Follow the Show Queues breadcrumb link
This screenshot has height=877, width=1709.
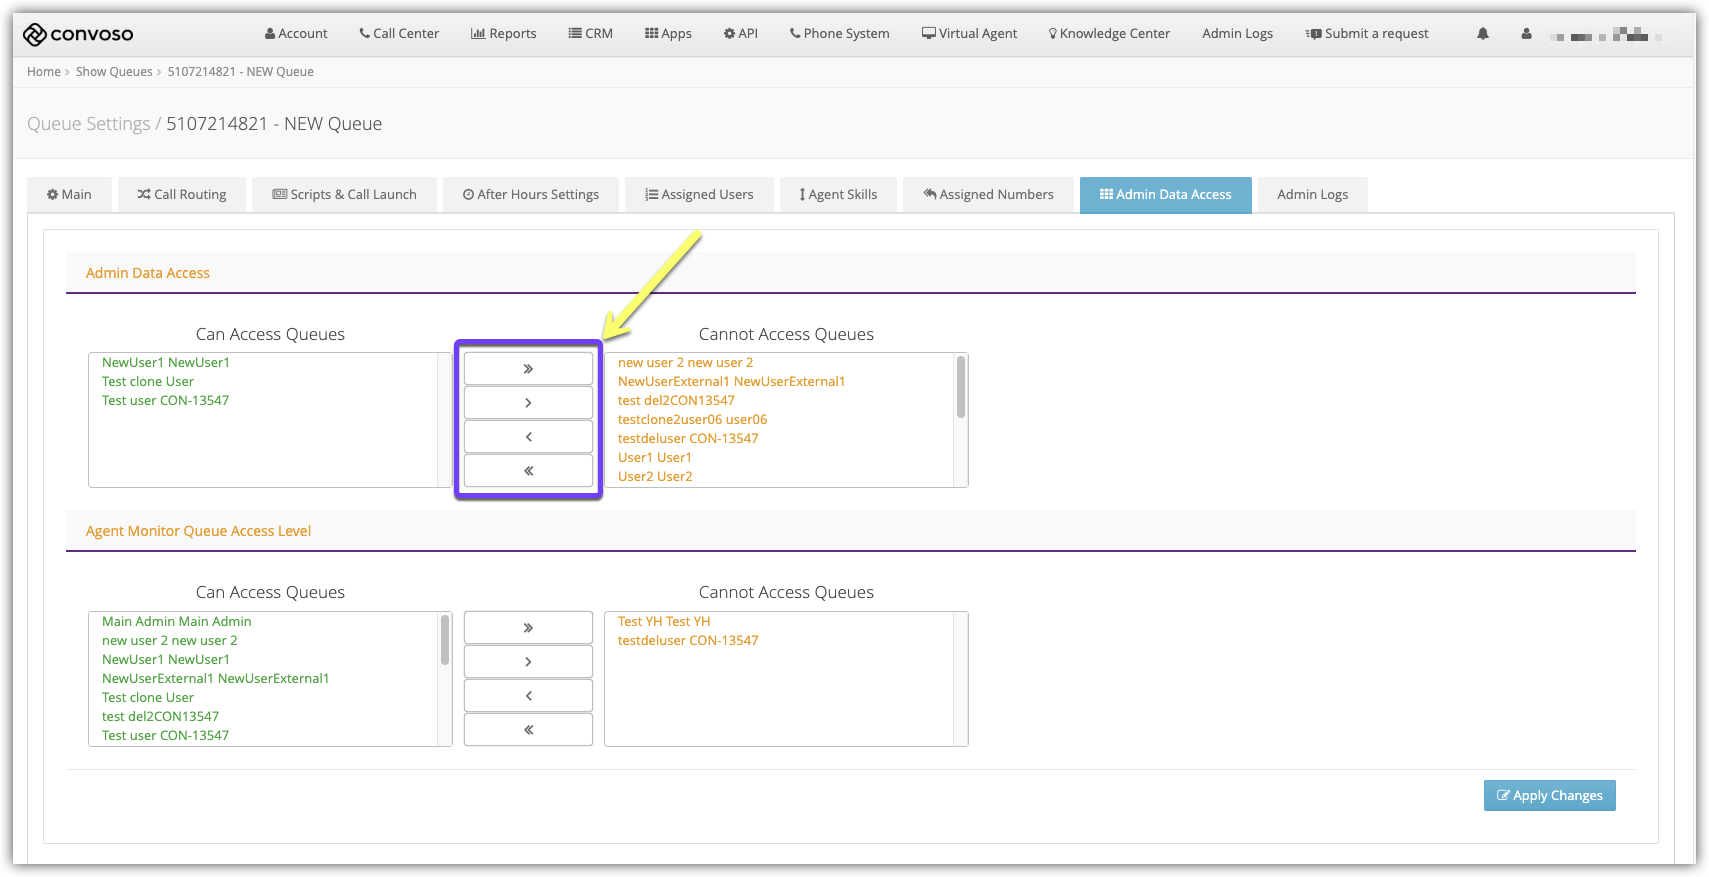(114, 72)
